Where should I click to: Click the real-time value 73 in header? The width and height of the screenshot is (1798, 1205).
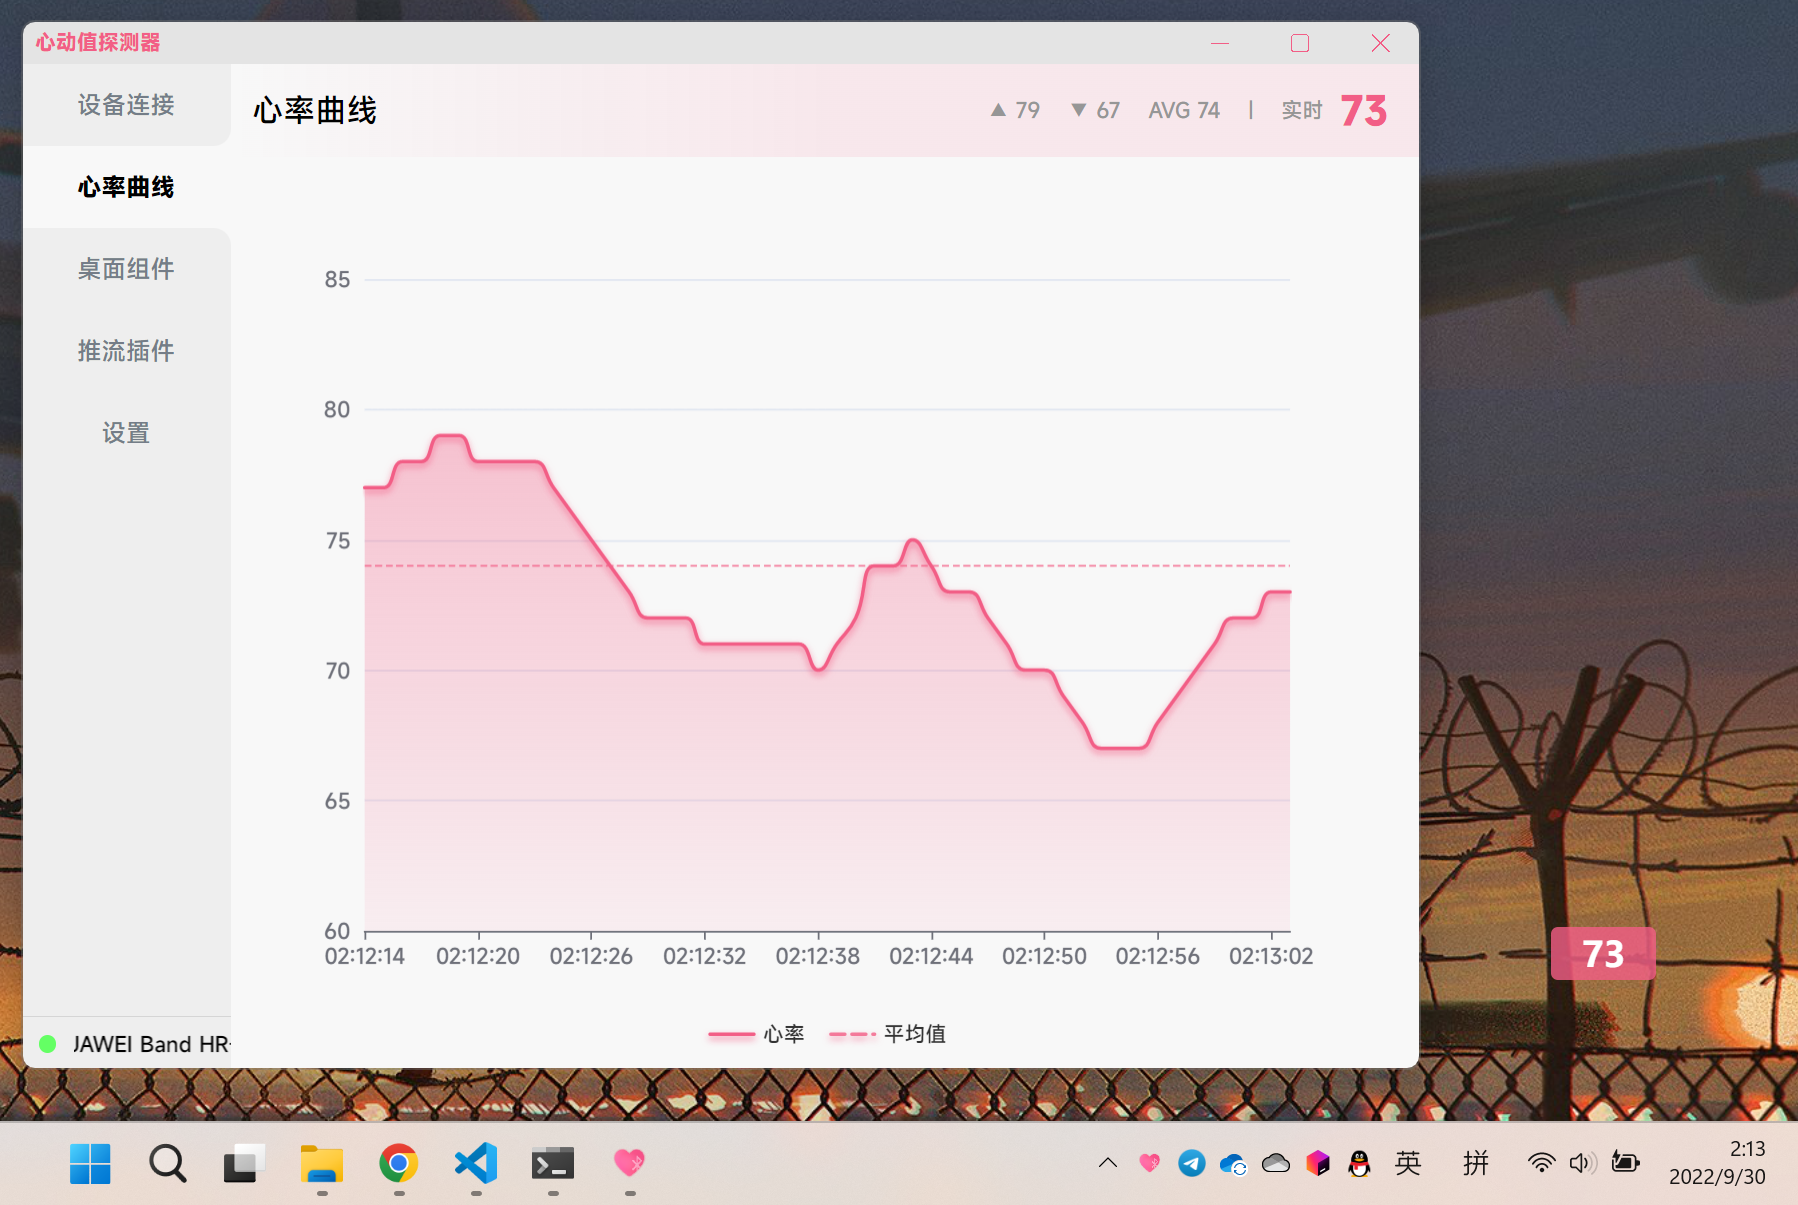(1363, 110)
